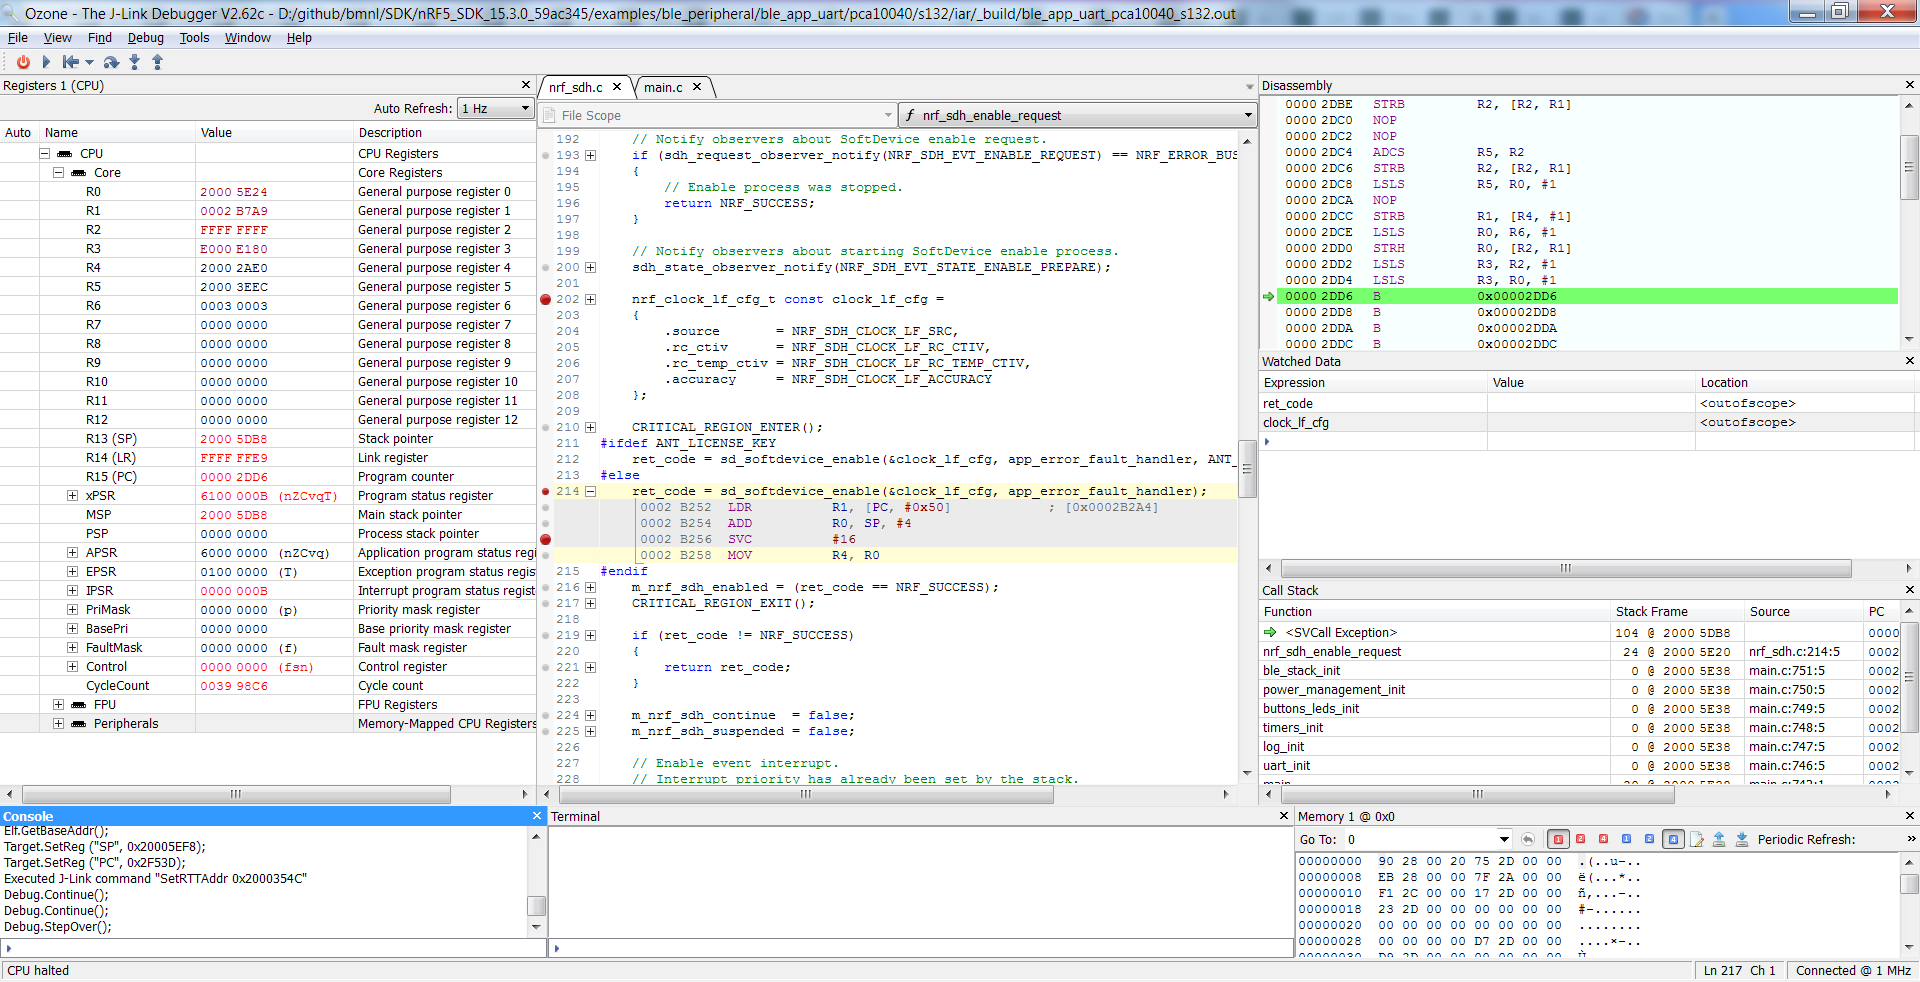Image resolution: width=1920 pixels, height=982 pixels.
Task: Collapse the Core register group
Action: (58, 173)
